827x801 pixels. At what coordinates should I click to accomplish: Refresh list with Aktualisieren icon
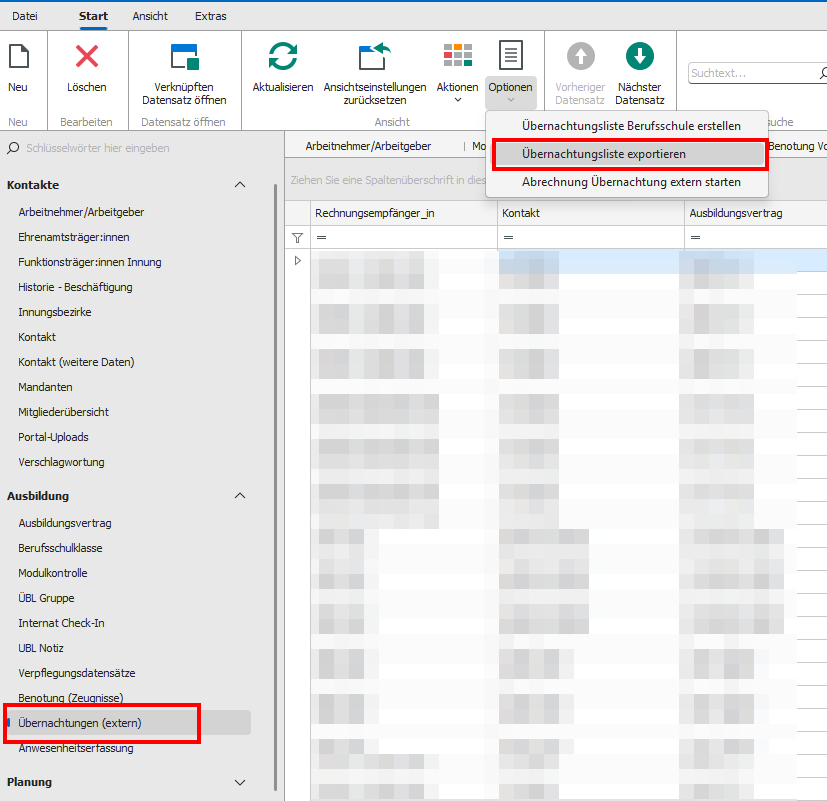(x=283, y=56)
